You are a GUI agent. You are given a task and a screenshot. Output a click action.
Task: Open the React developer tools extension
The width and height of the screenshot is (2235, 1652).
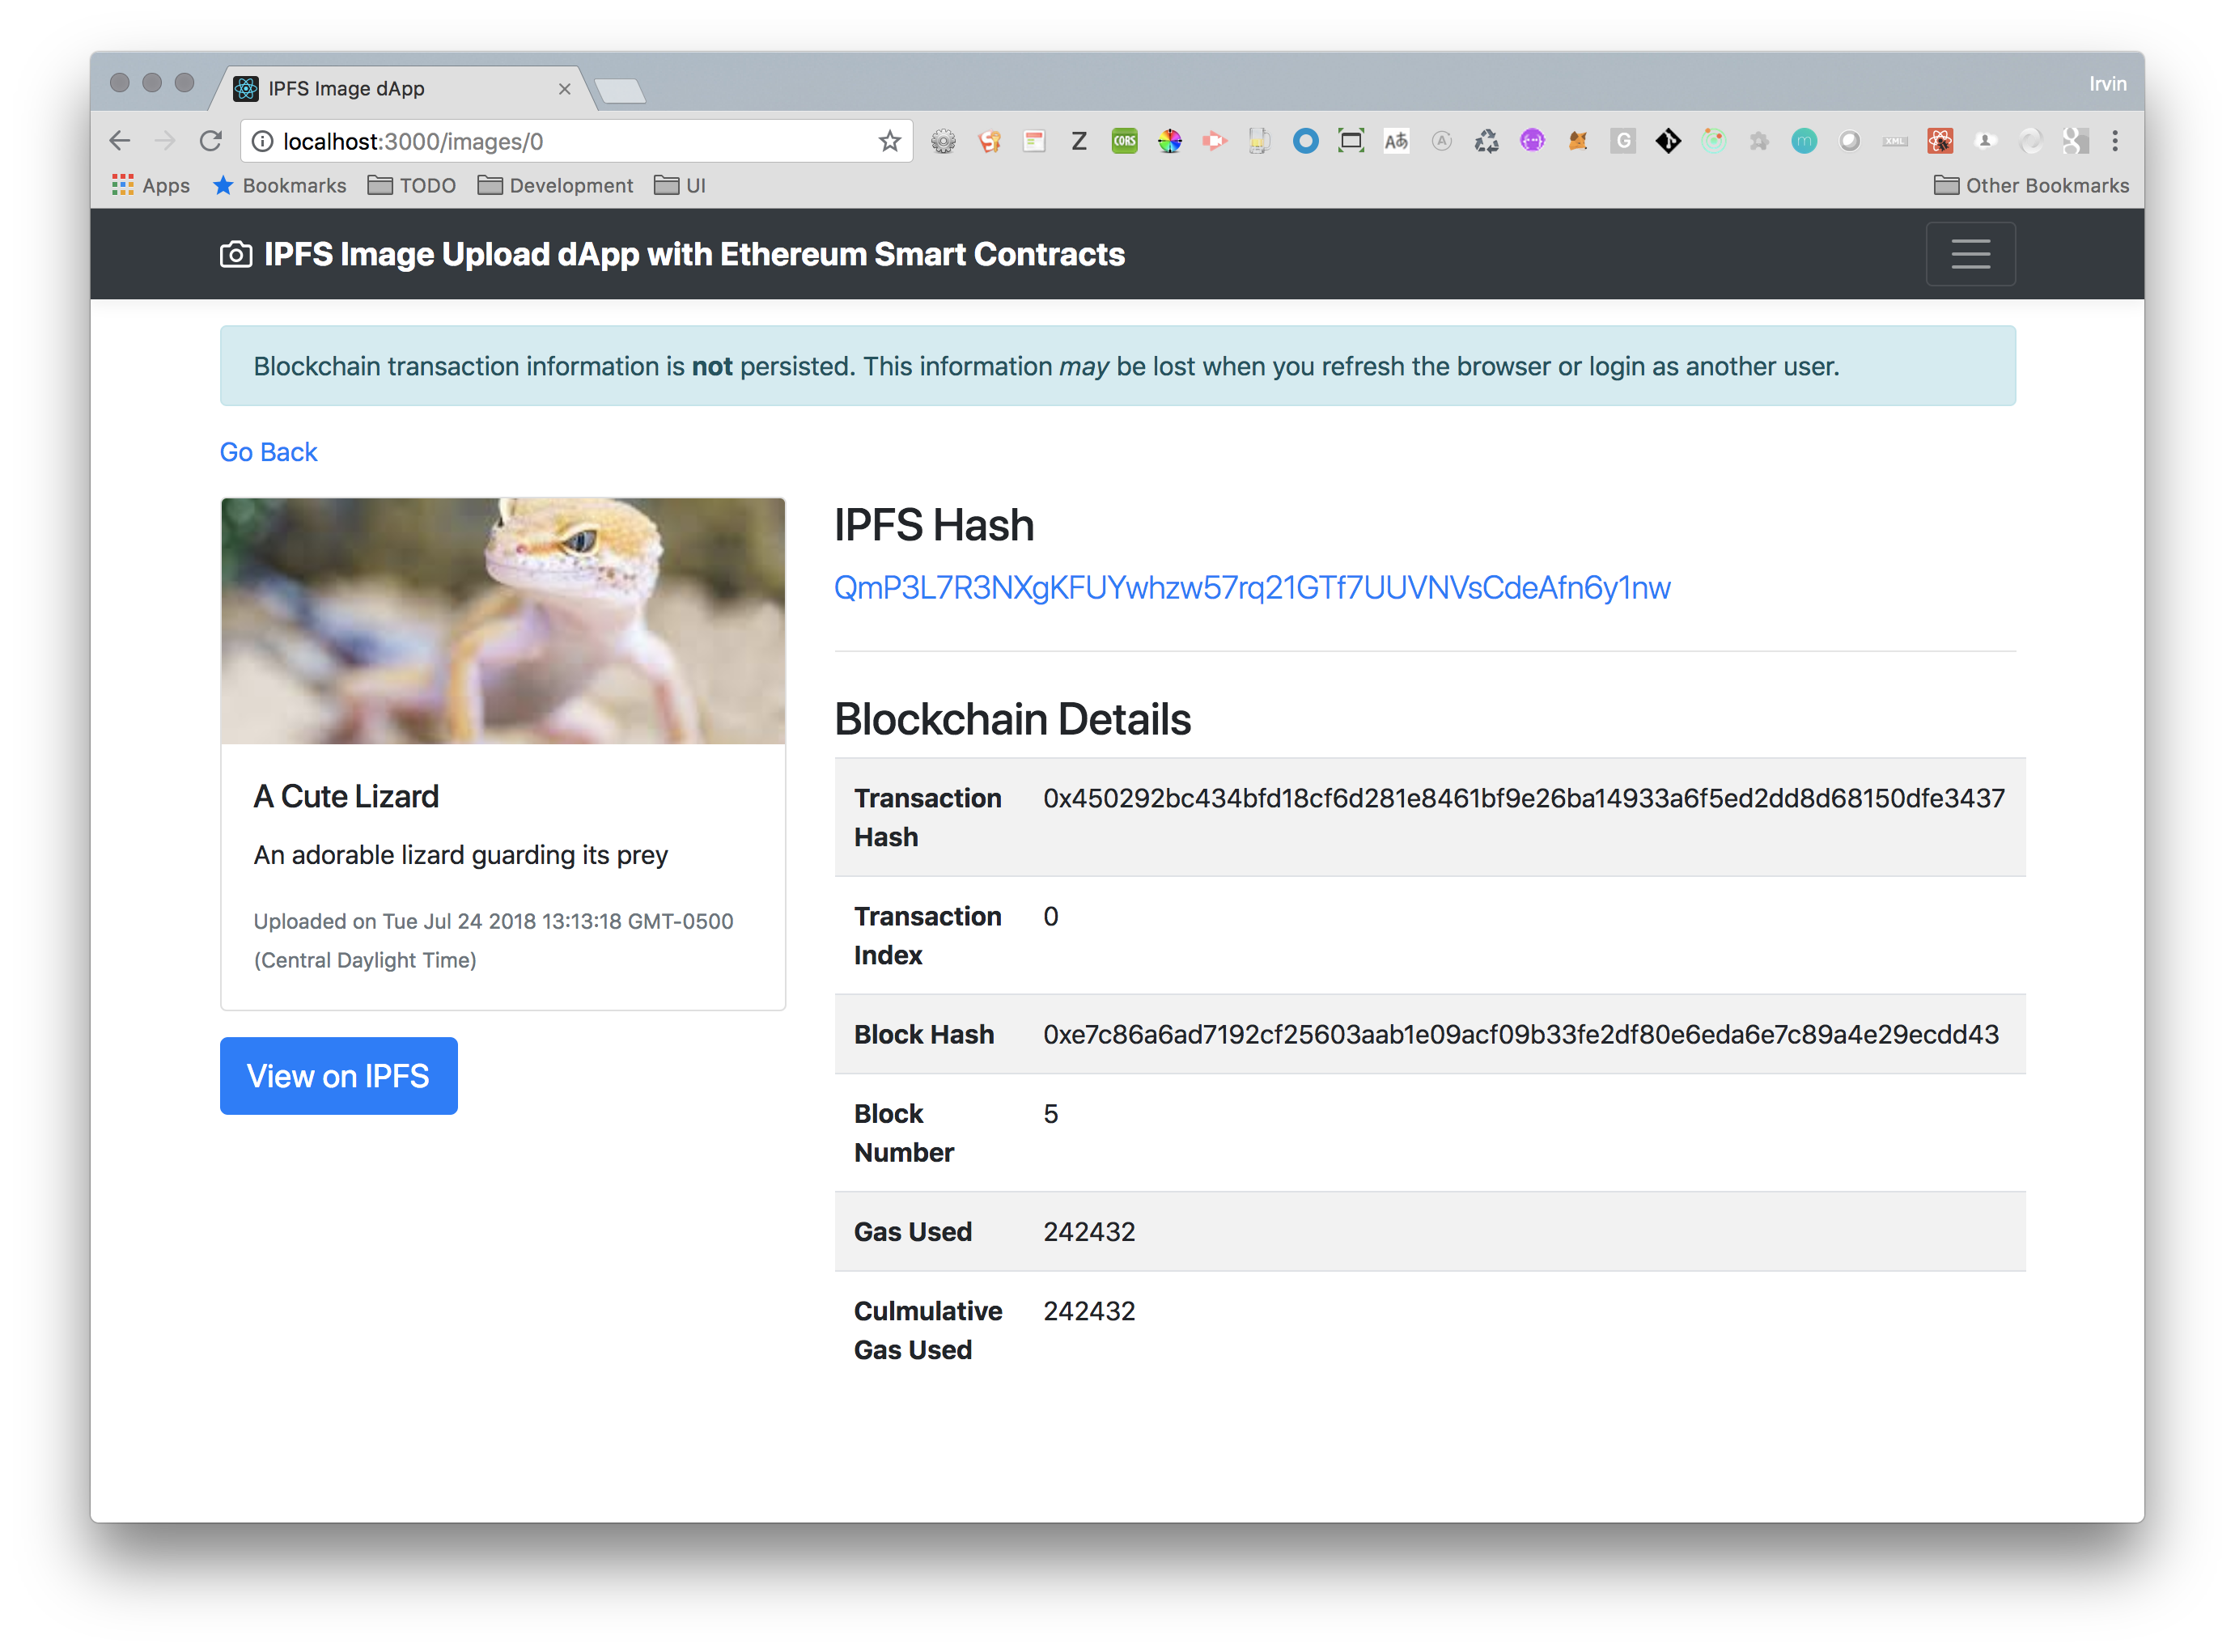[x=1940, y=141]
